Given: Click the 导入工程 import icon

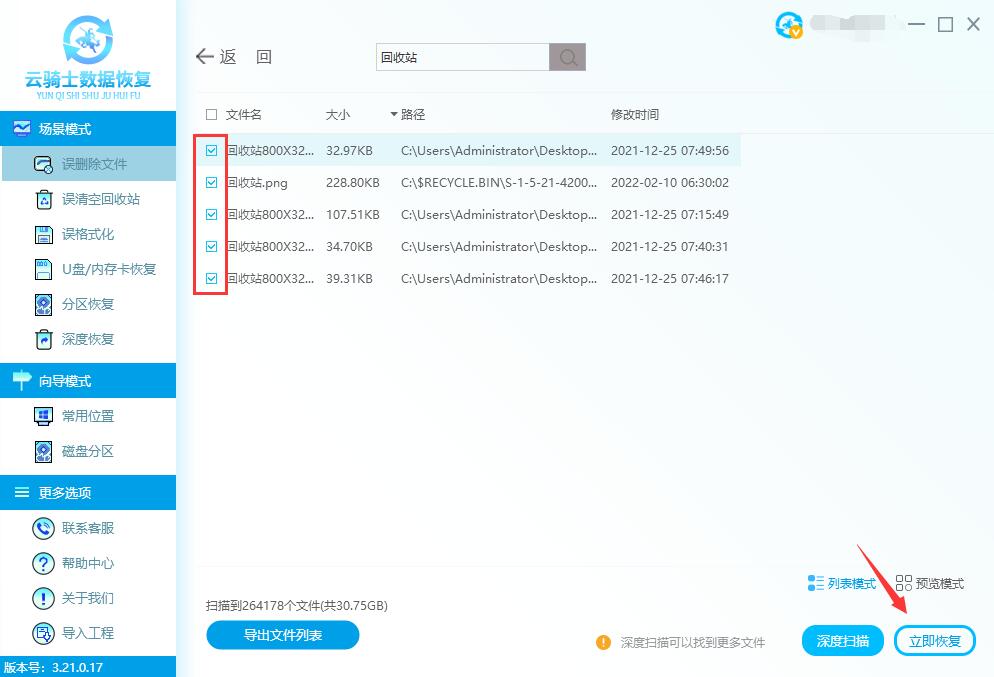Looking at the screenshot, I should pyautogui.click(x=43, y=633).
